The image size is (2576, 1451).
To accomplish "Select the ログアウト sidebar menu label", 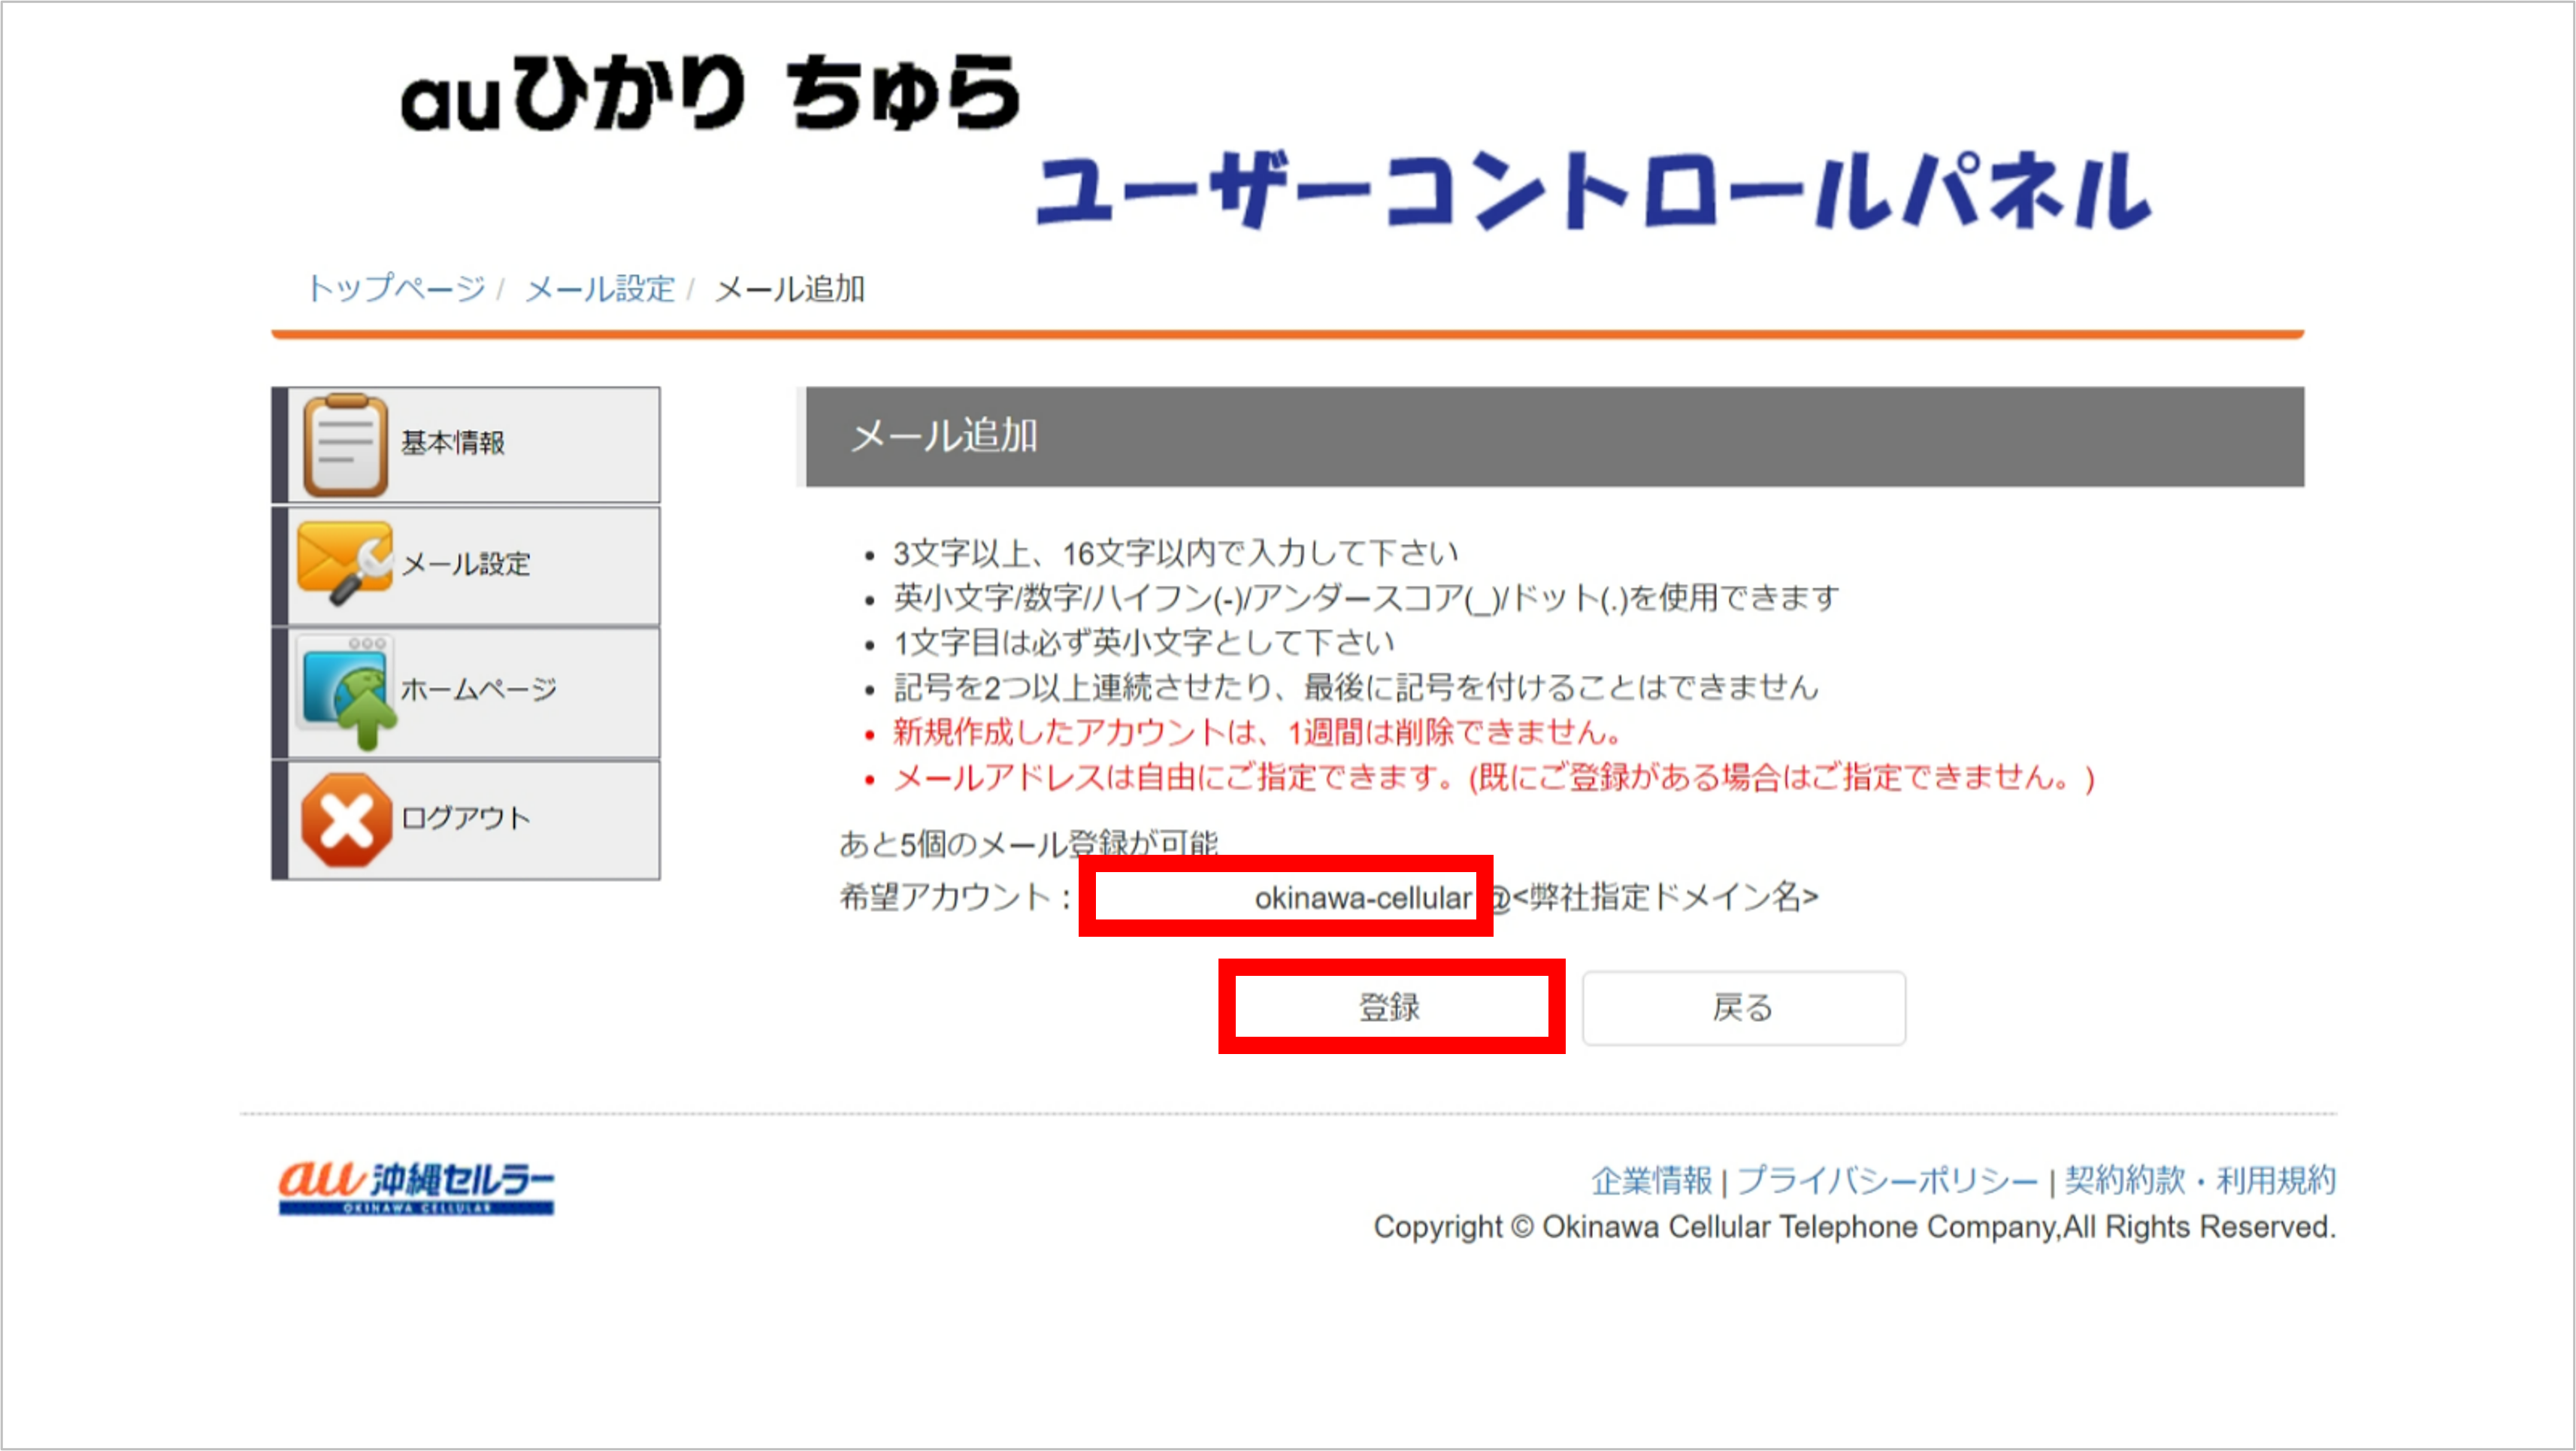I will (x=466, y=818).
